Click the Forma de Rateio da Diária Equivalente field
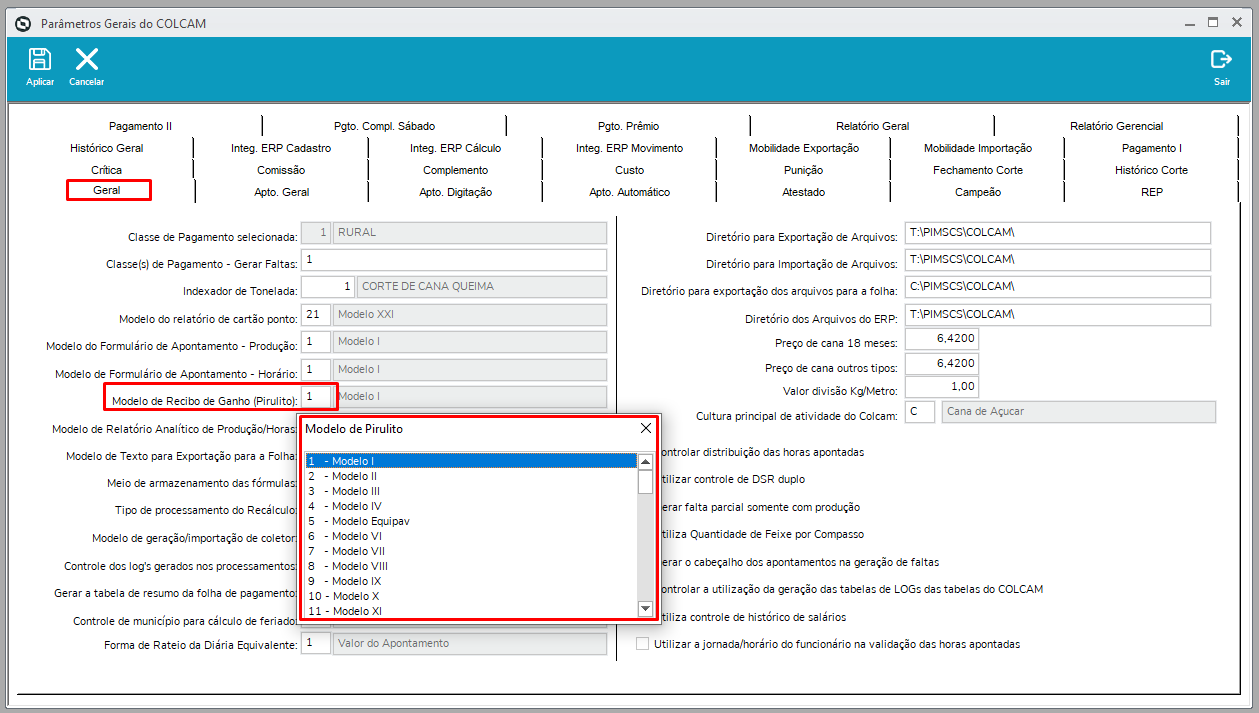This screenshot has width=1259, height=713. [x=316, y=644]
